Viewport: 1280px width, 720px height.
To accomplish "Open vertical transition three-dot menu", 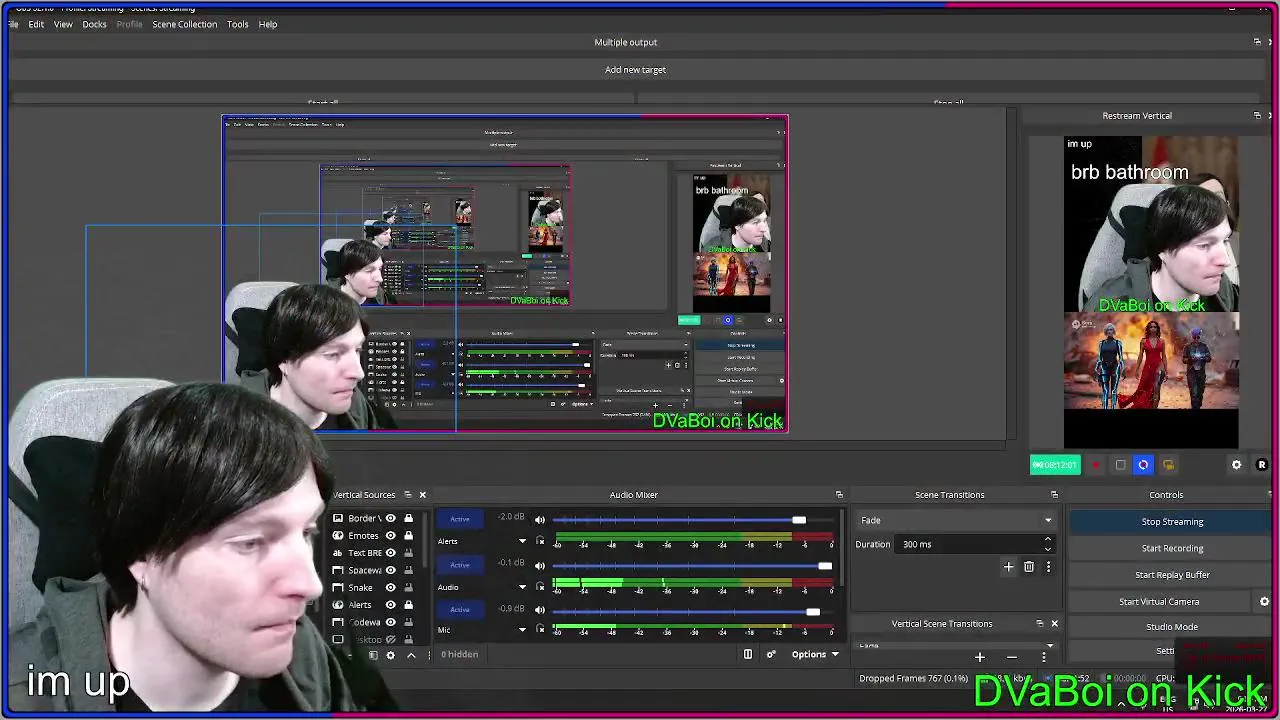I will [1044, 657].
